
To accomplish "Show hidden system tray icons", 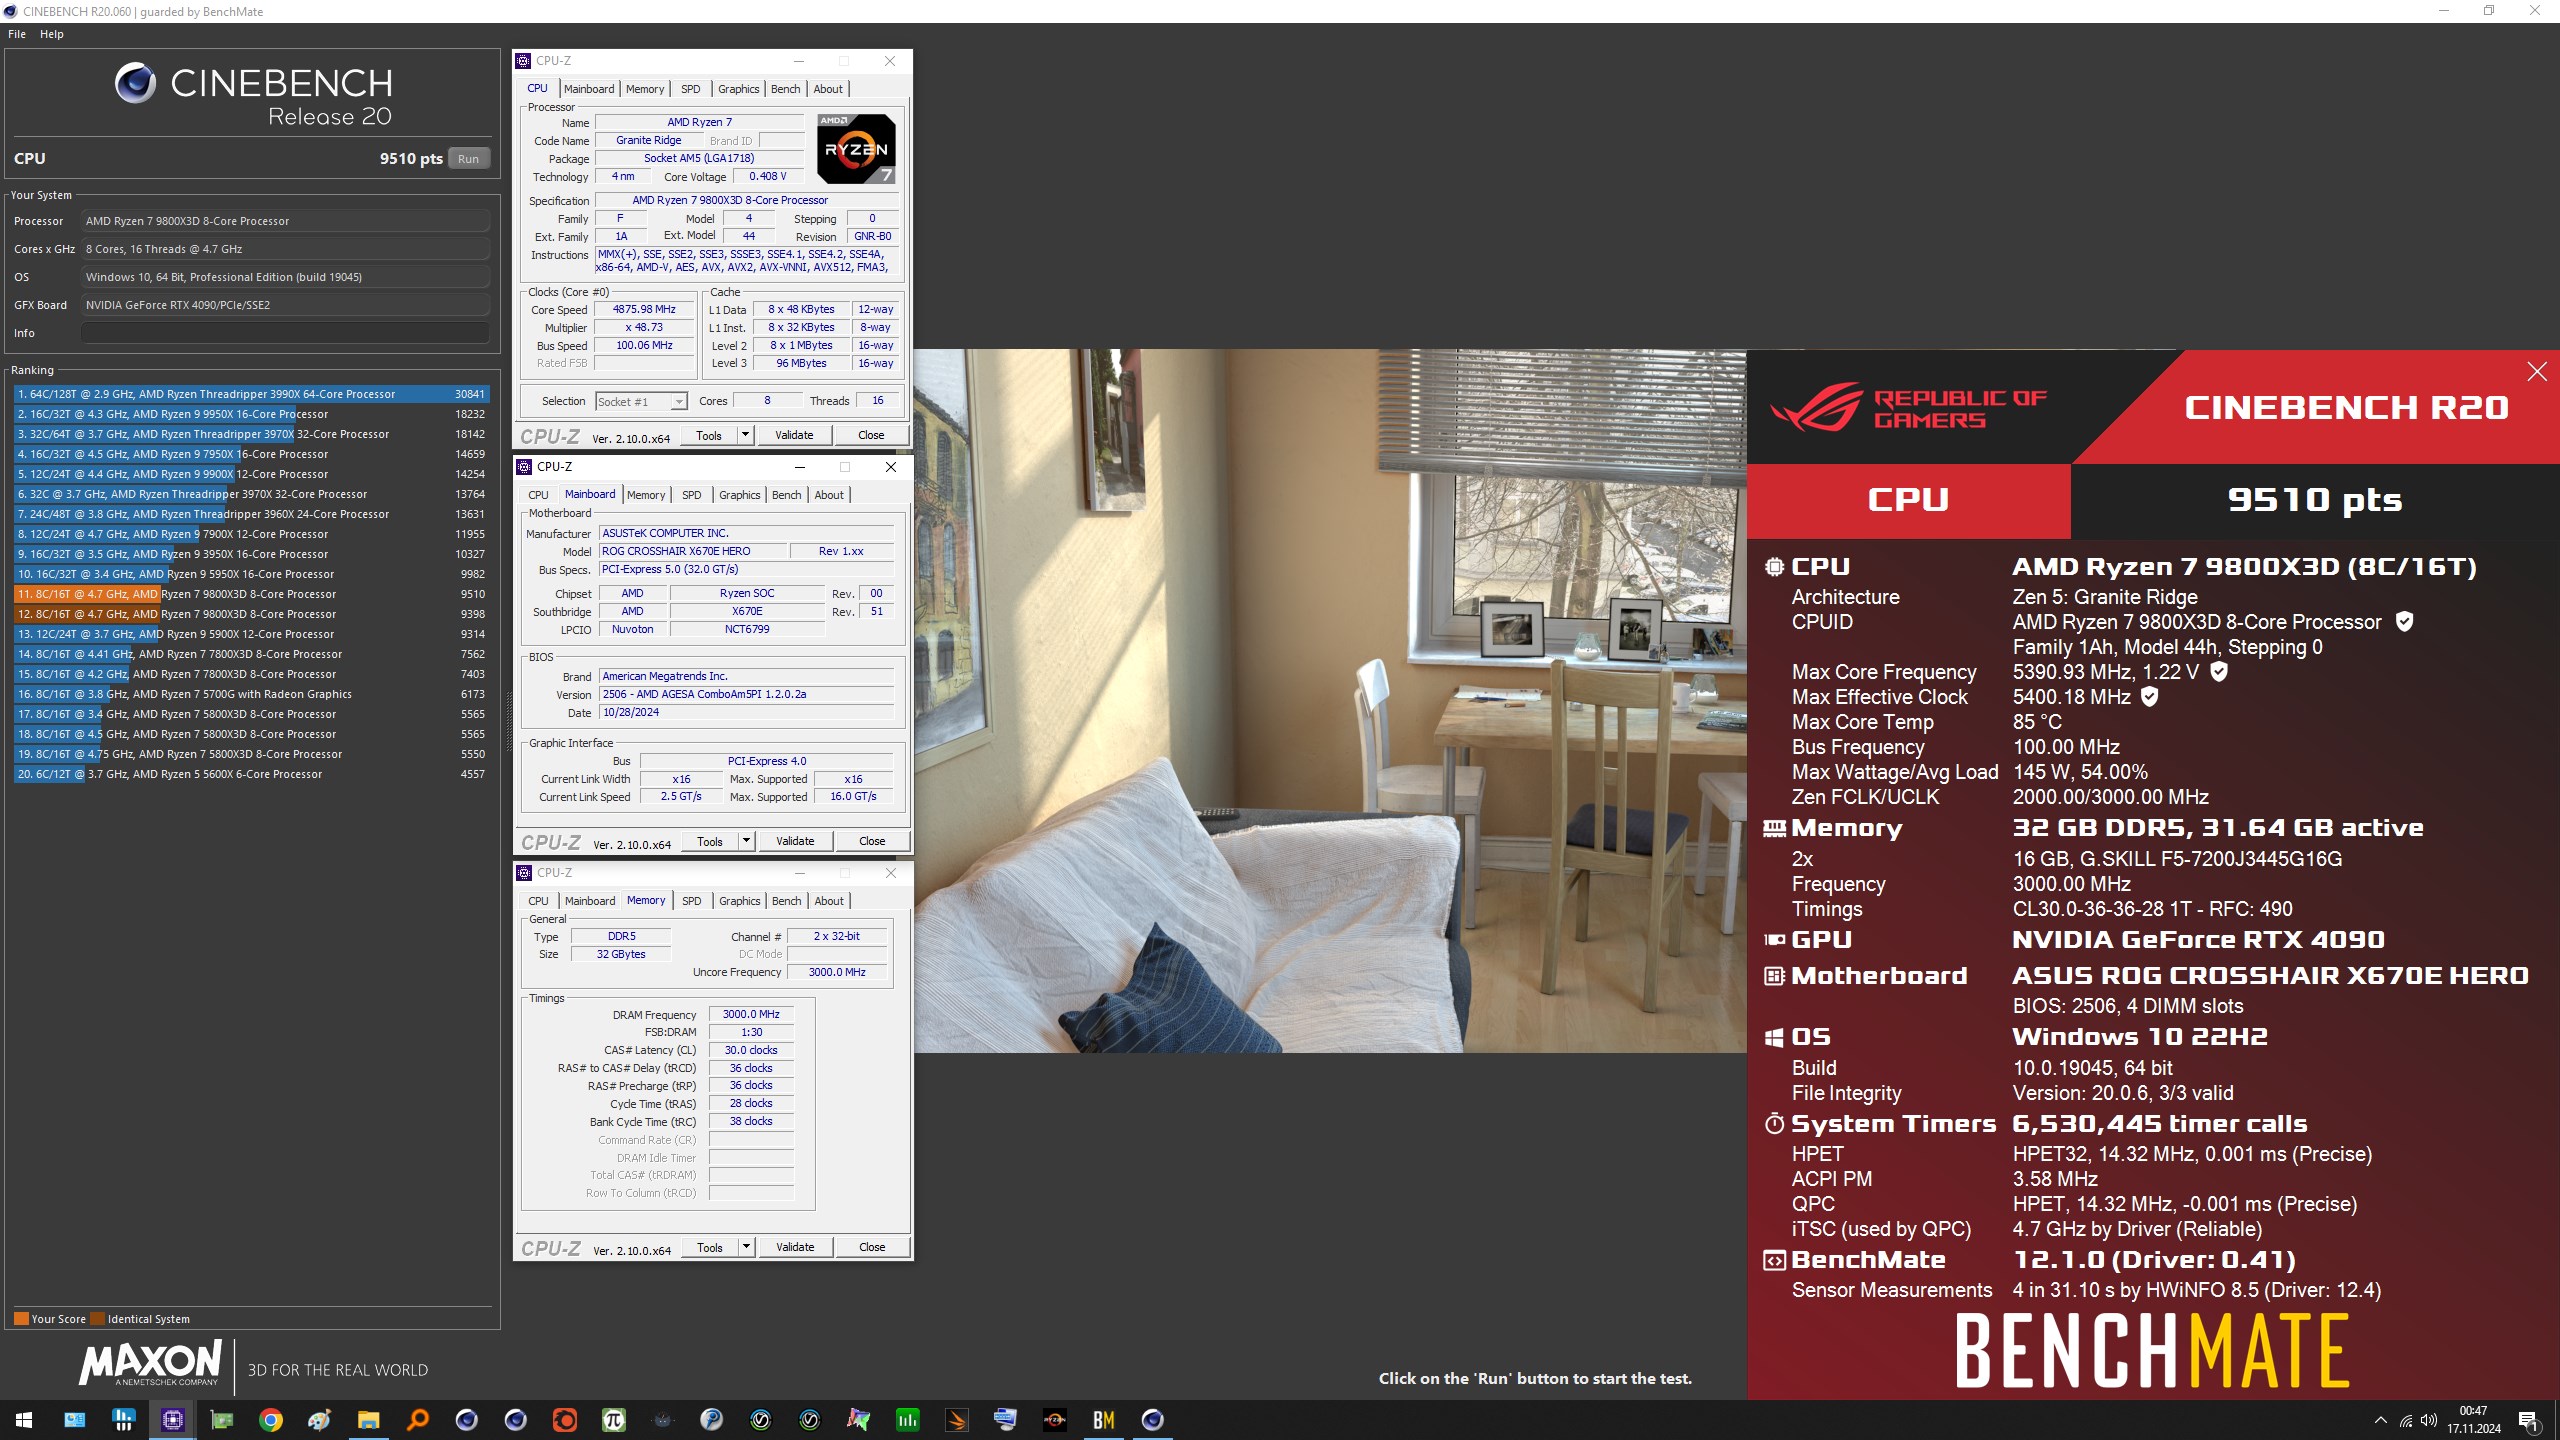I will (x=2380, y=1420).
